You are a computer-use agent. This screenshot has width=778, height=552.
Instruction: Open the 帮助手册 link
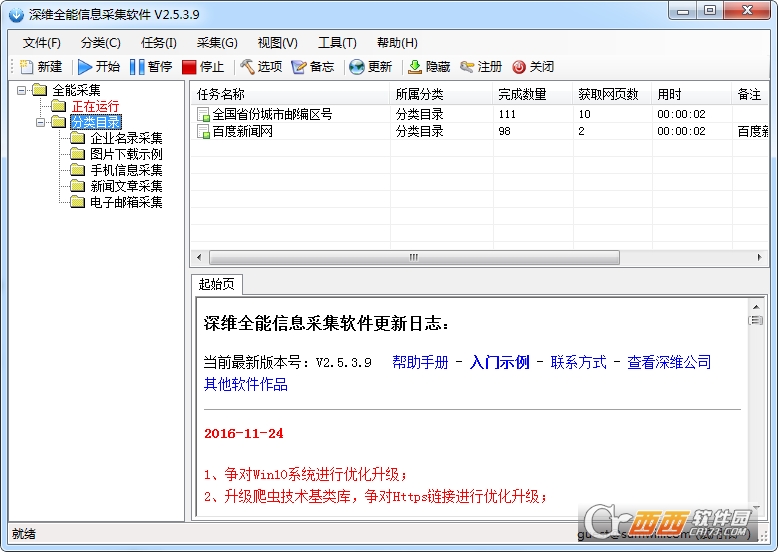point(420,362)
